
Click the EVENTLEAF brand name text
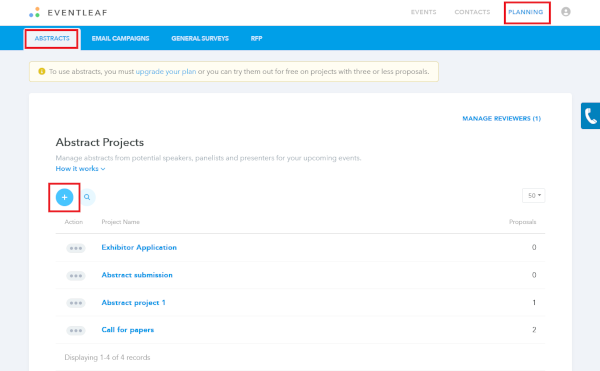coord(77,13)
